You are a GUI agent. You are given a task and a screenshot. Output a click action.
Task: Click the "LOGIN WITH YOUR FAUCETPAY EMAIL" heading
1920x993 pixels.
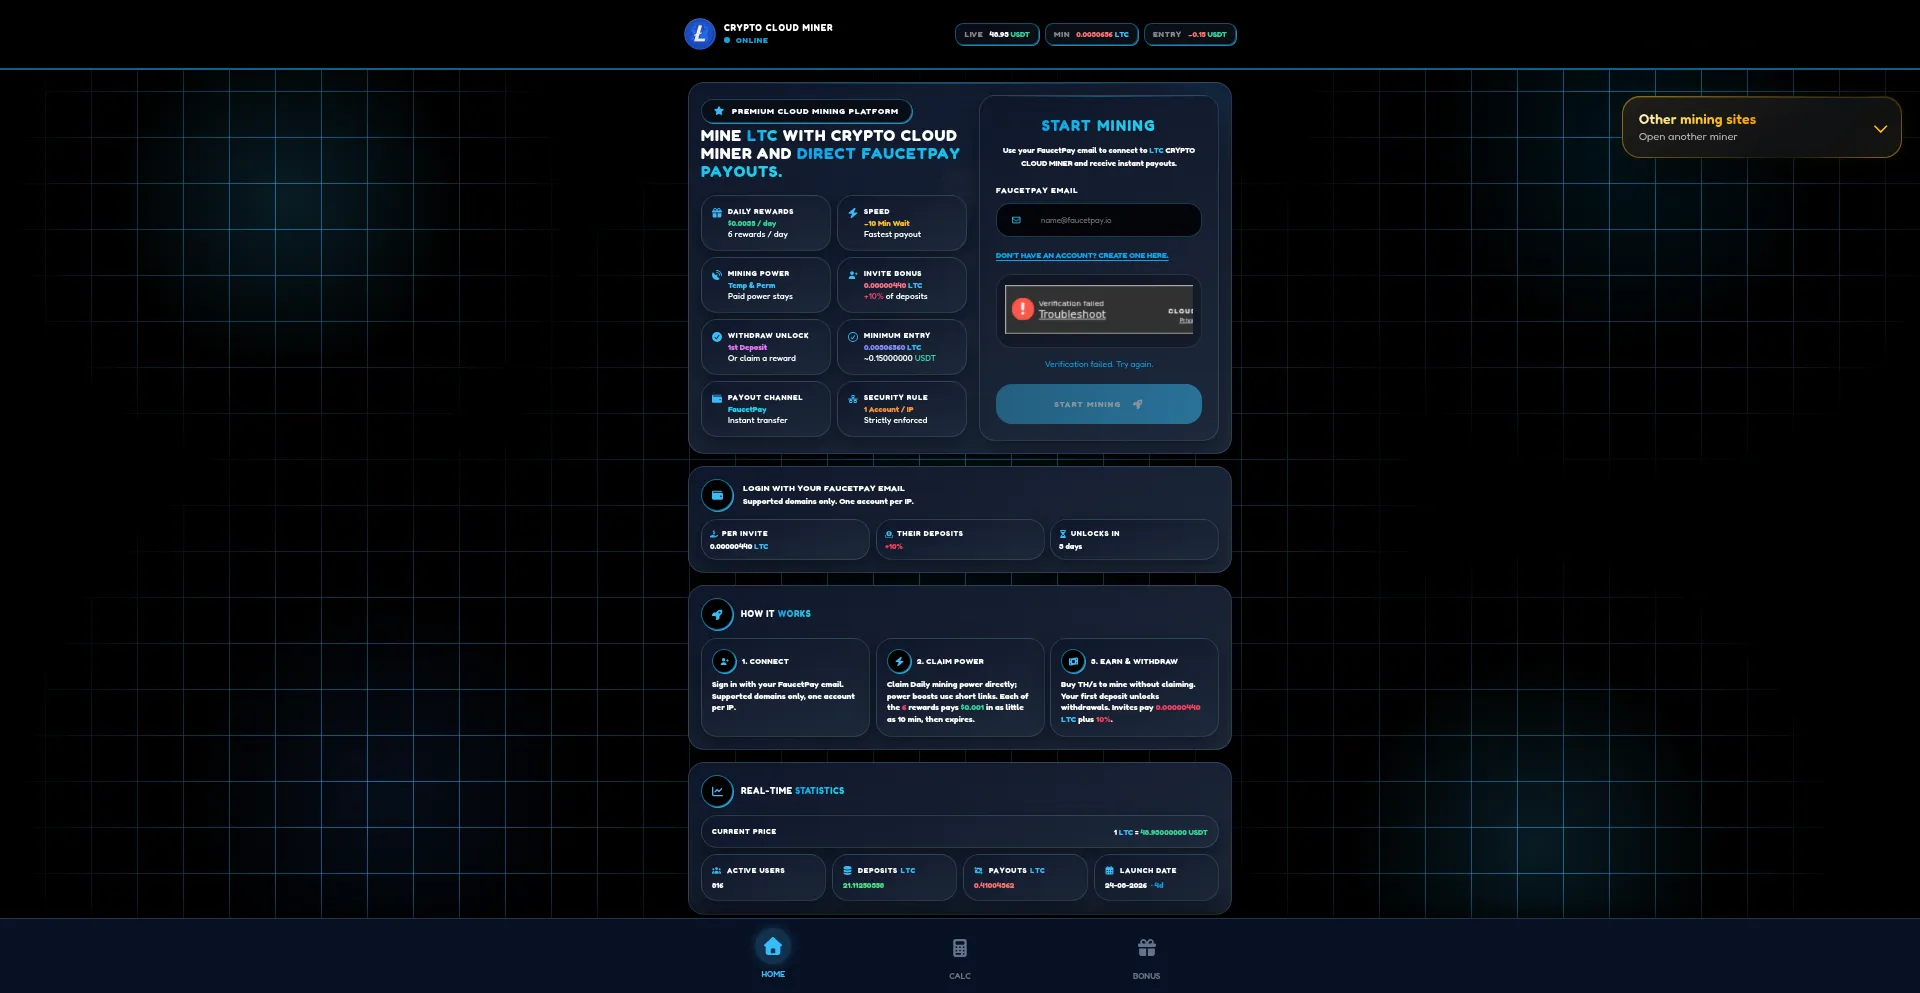click(824, 489)
